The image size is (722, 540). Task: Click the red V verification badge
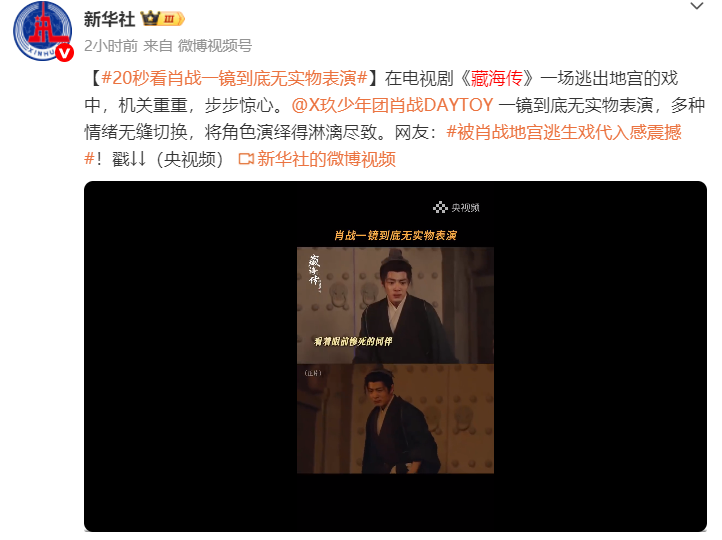coord(65,53)
